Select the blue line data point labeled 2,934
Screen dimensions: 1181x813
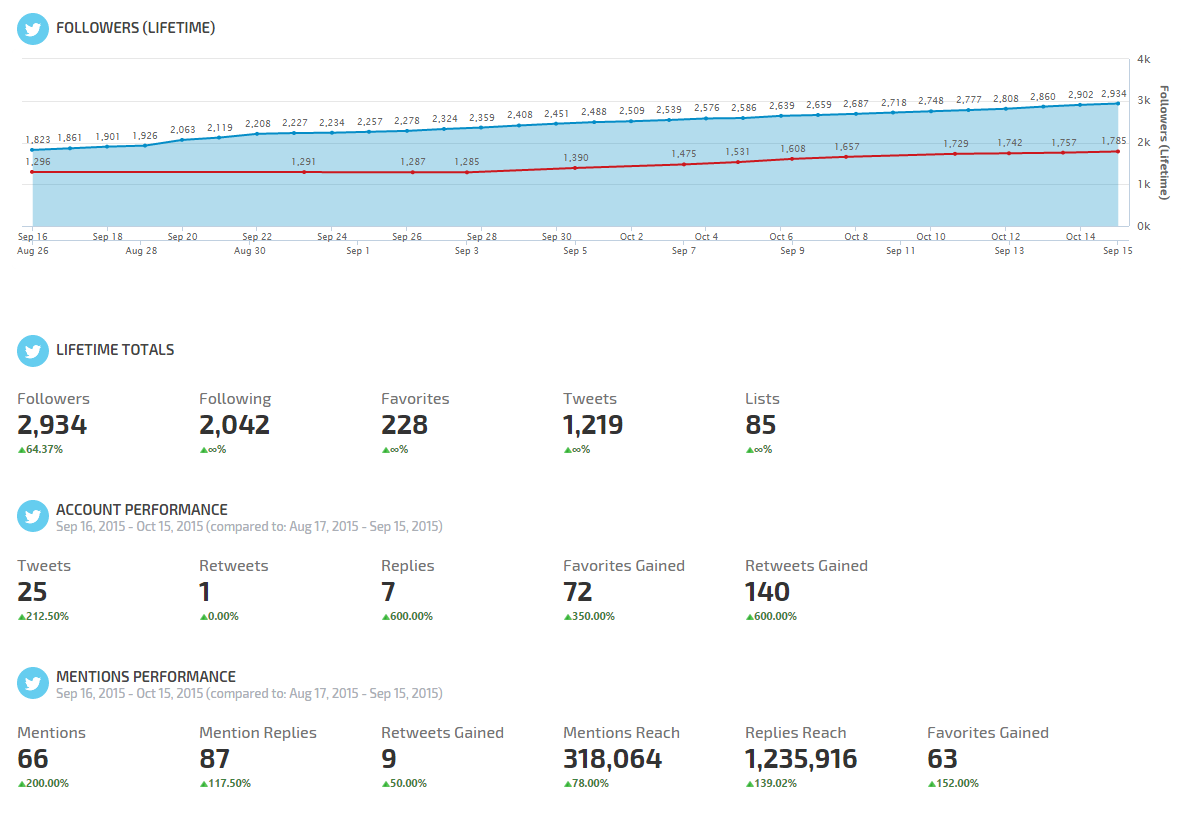[1117, 103]
